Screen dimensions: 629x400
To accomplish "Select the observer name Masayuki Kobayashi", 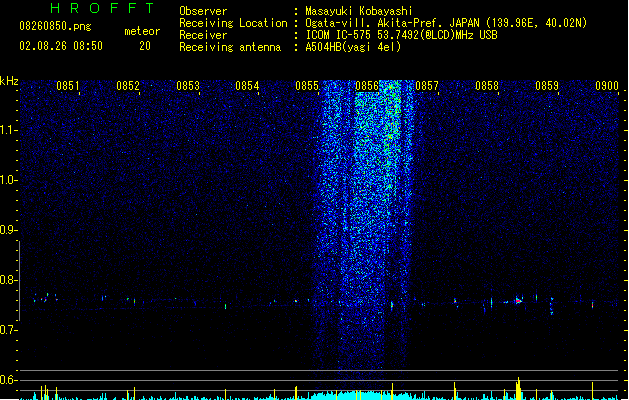I will (x=359, y=11).
